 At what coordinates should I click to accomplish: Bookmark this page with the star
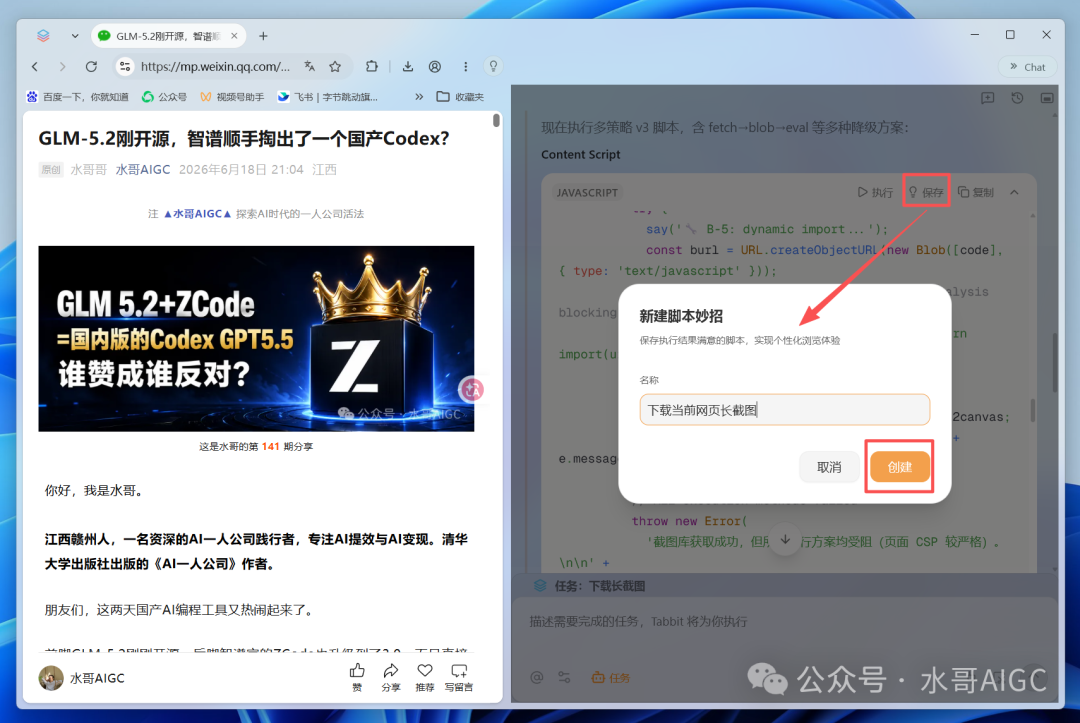tap(335, 67)
